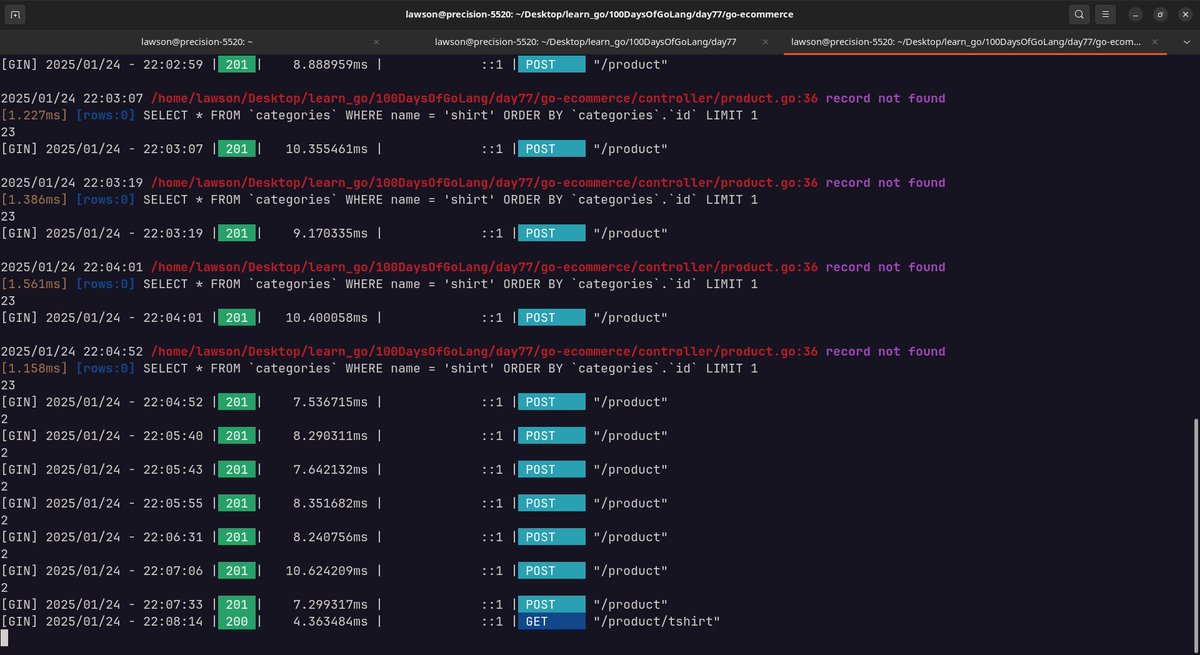The width and height of the screenshot is (1200, 655).
Task: Click the 4.363484ms latency value
Action: [330, 621]
